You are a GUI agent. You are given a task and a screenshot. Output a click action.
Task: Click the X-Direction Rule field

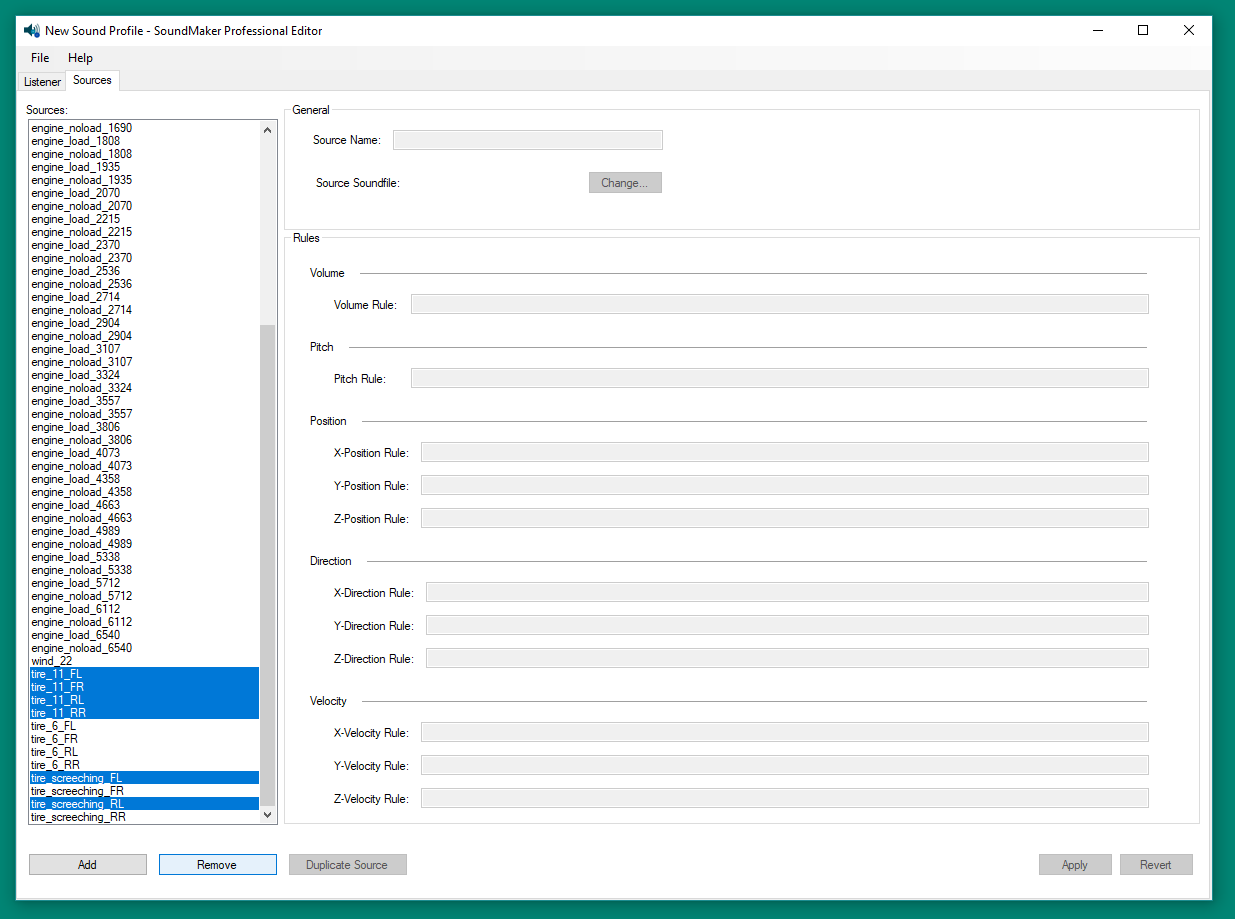click(x=787, y=592)
